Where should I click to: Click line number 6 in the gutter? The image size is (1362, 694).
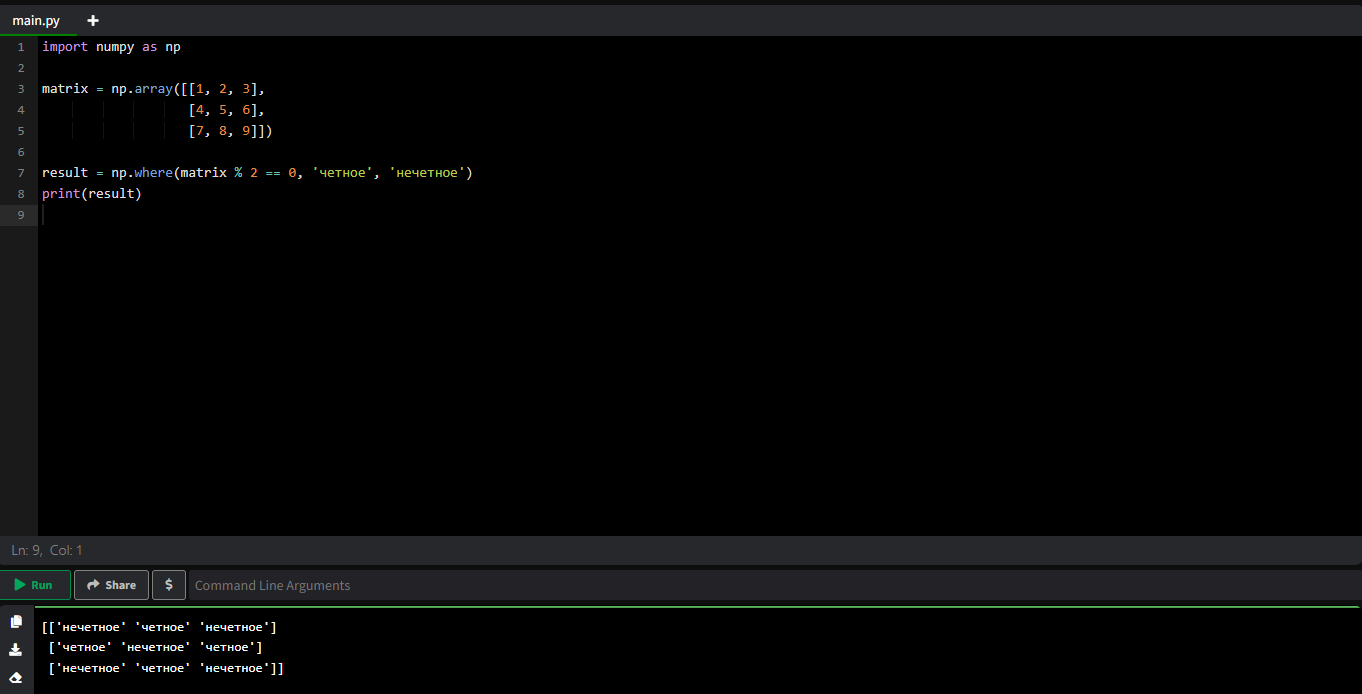pos(20,152)
